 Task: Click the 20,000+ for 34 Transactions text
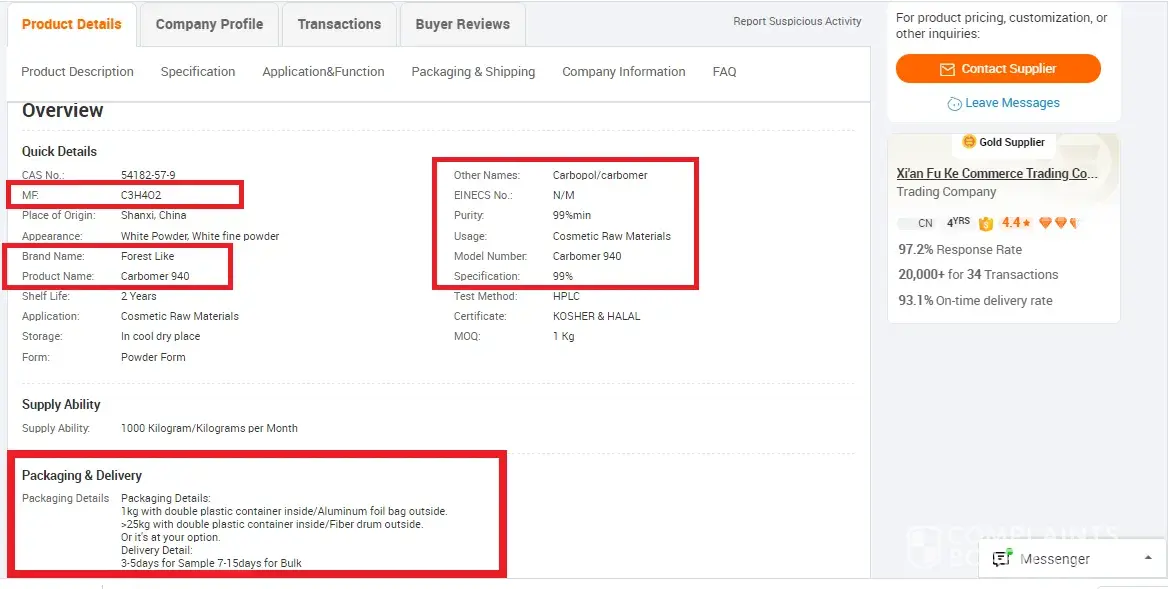(x=978, y=275)
